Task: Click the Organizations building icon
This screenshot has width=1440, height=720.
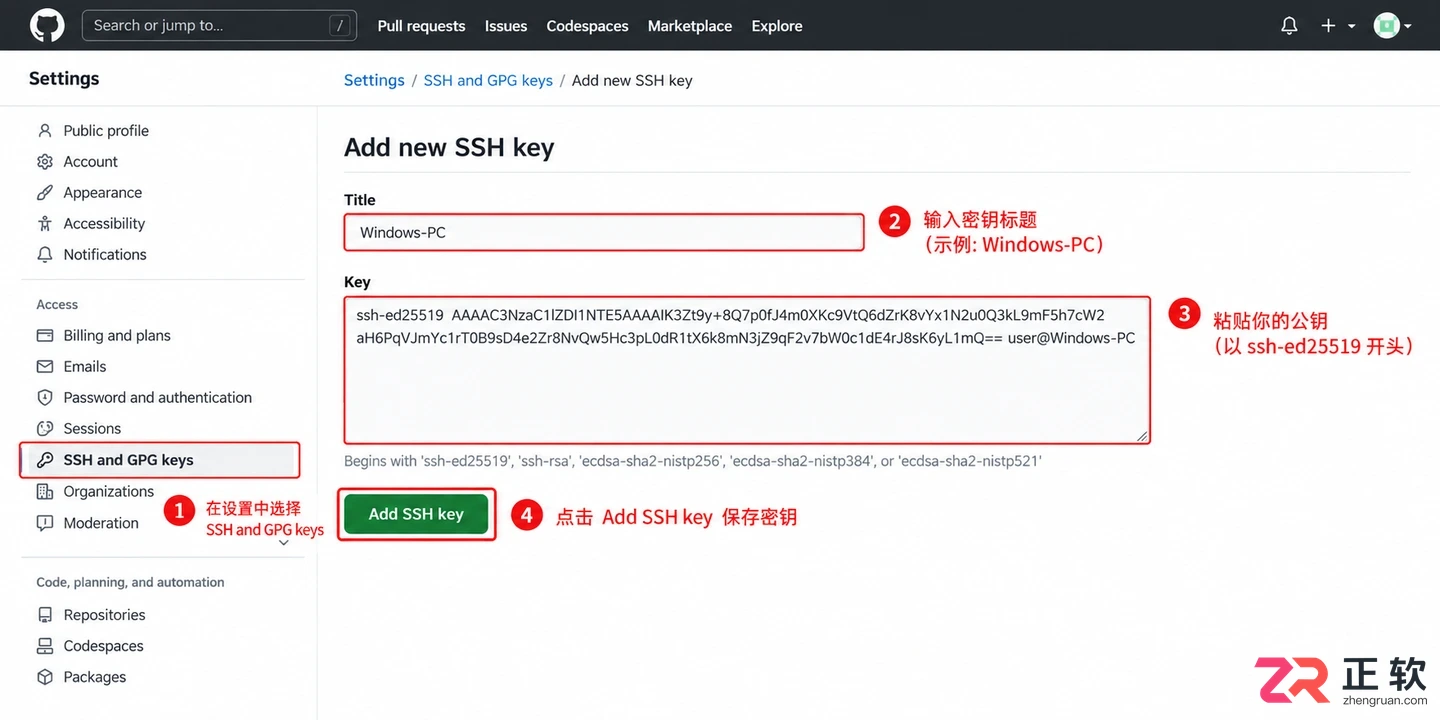Action: pos(44,492)
